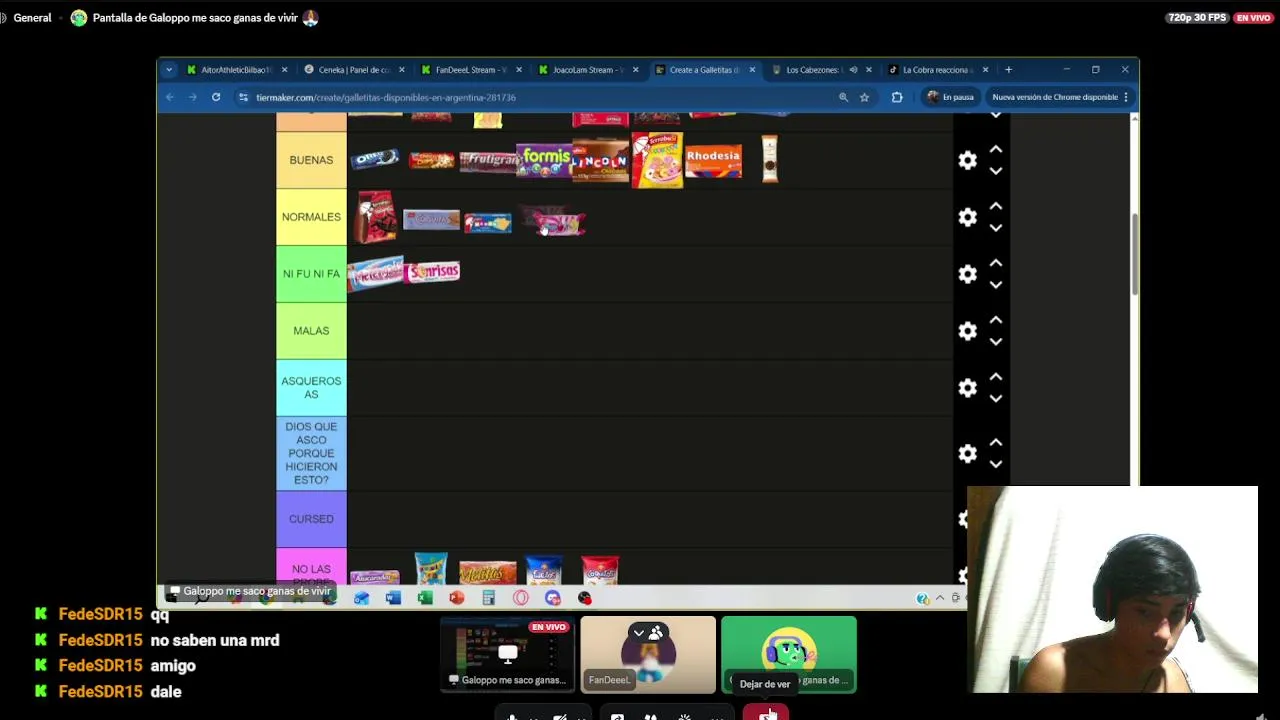Viewport: 1280px width, 720px height.
Task: Mute audio on Los Cabezones tab
Action: pos(853,70)
